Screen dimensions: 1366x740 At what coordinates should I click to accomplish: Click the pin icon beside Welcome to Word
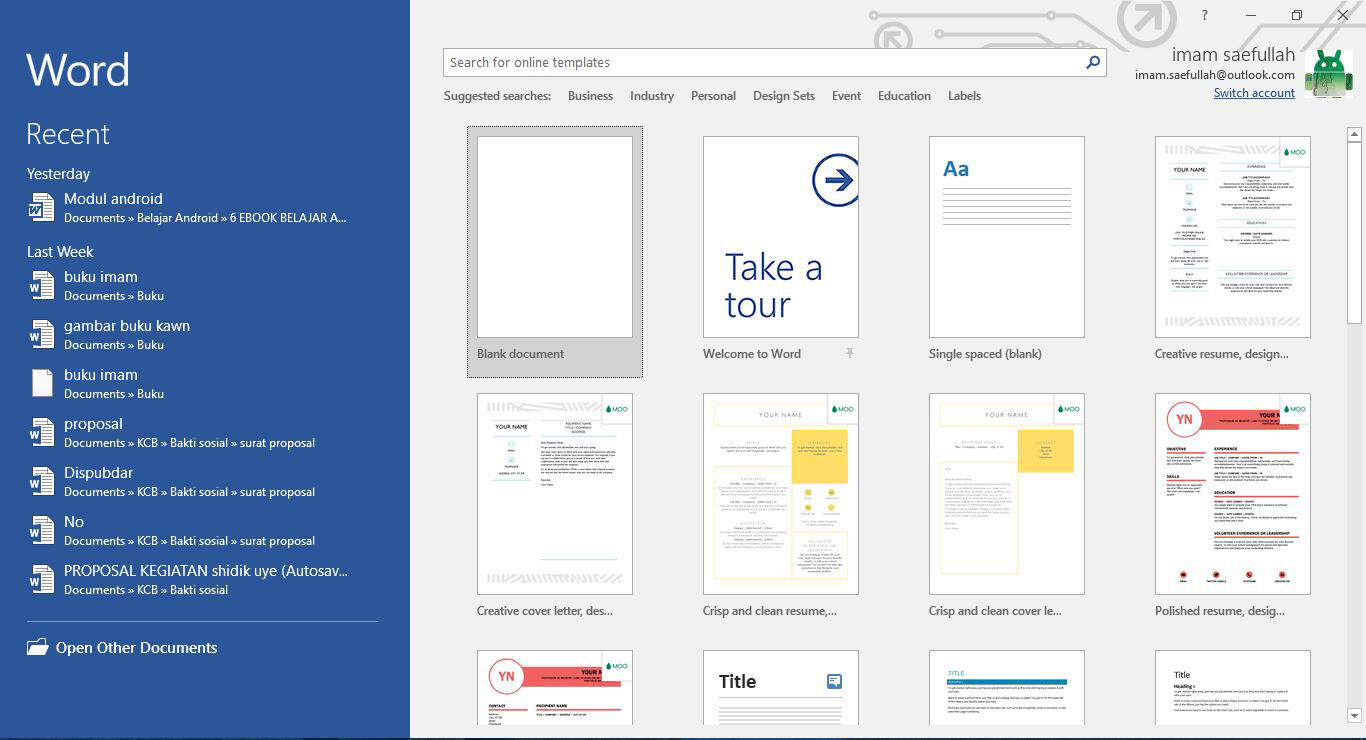pos(849,353)
